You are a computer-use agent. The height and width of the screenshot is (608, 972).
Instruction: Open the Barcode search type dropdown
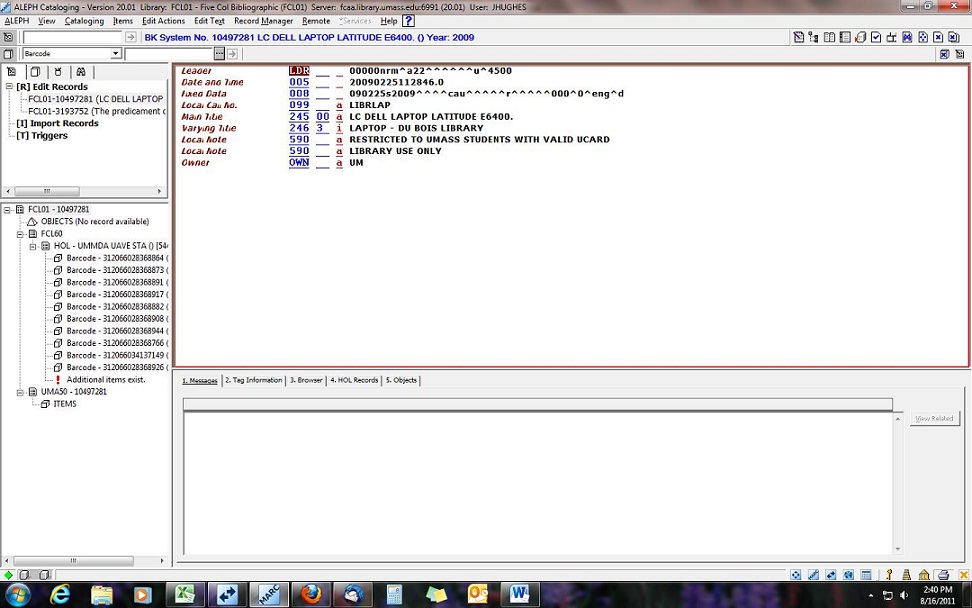pos(116,54)
